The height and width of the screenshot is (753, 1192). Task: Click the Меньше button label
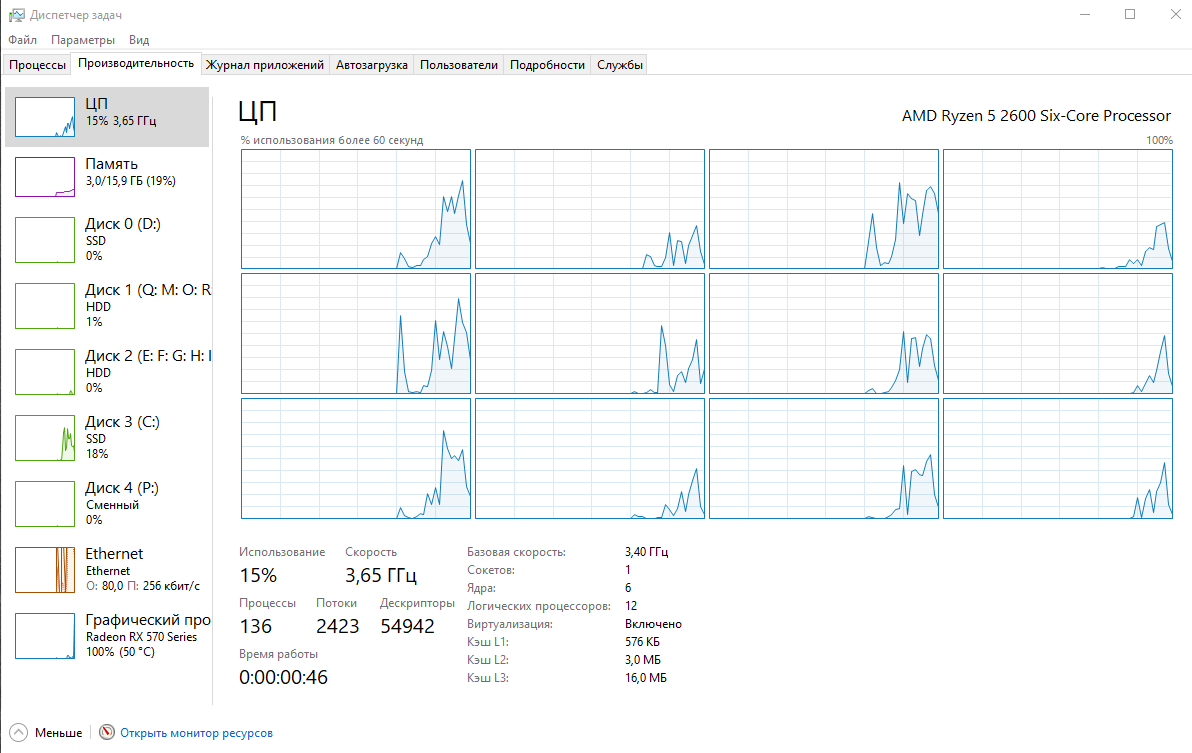click(x=59, y=733)
